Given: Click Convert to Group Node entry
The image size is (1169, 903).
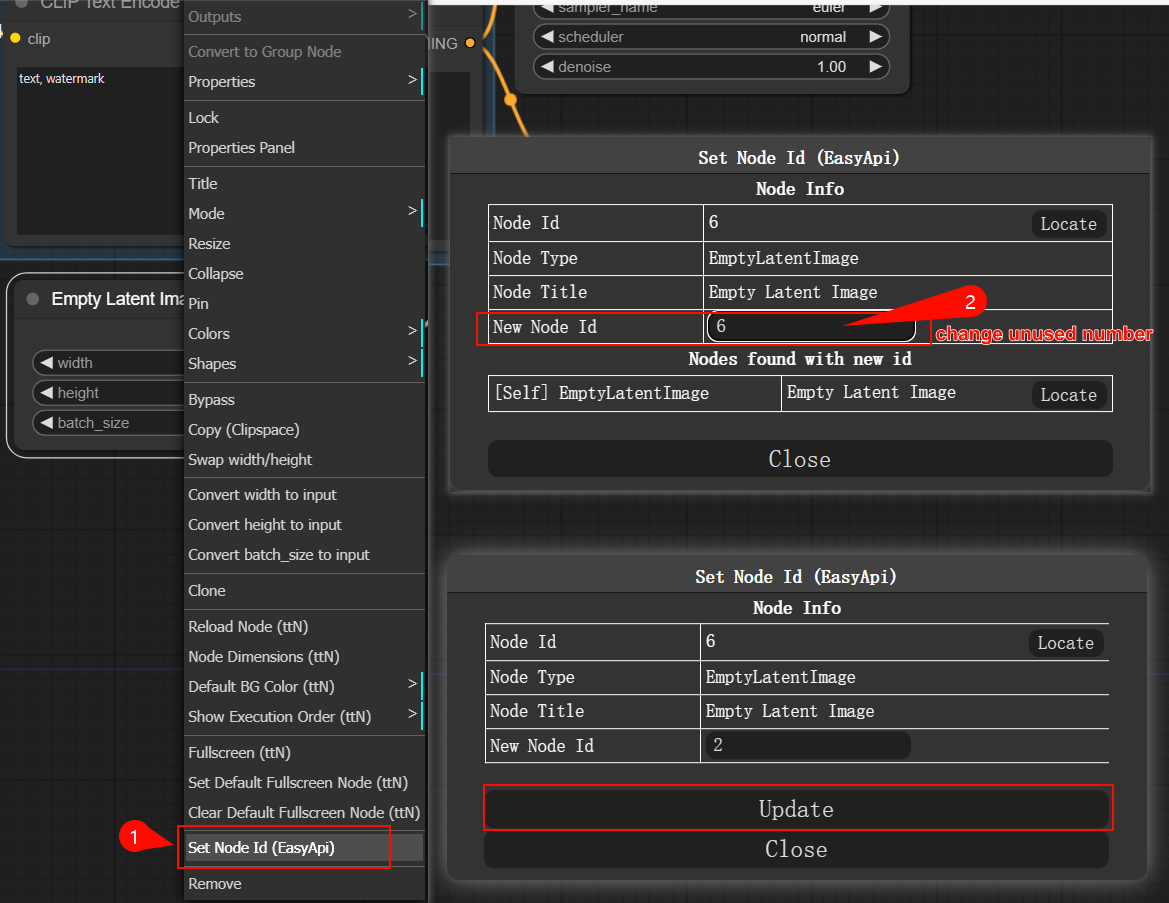Looking at the screenshot, I should [x=304, y=51].
